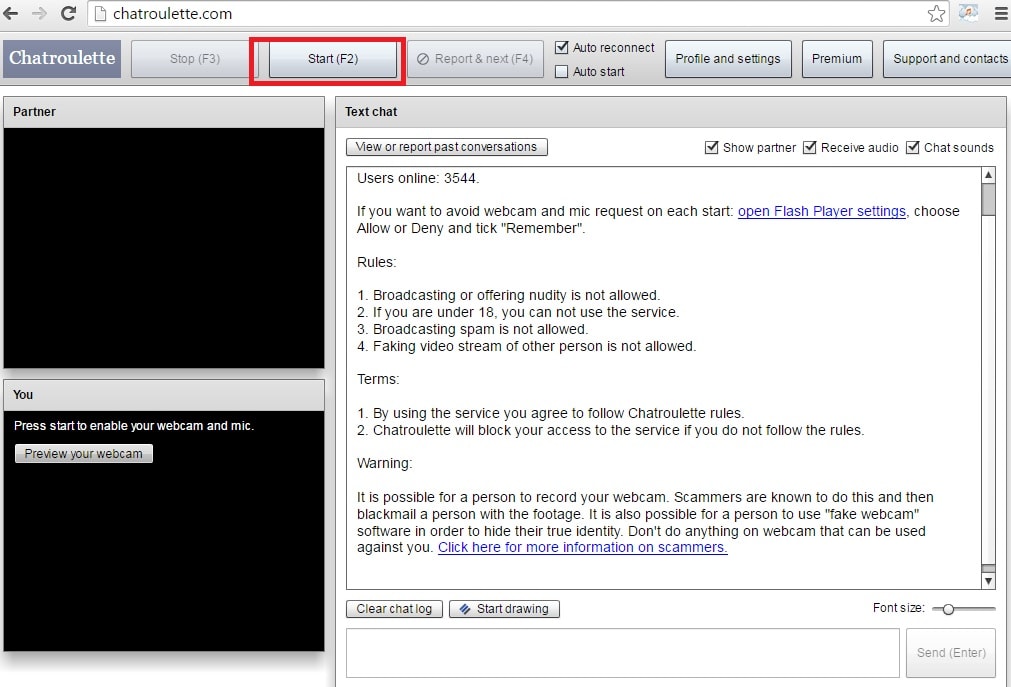
Task: Open Profile and settings
Action: click(x=728, y=59)
